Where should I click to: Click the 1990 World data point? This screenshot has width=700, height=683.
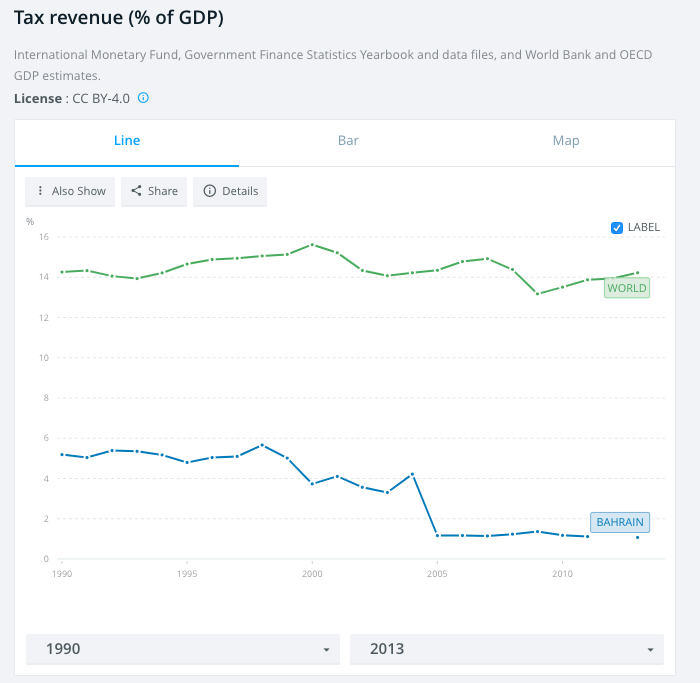pos(62,272)
